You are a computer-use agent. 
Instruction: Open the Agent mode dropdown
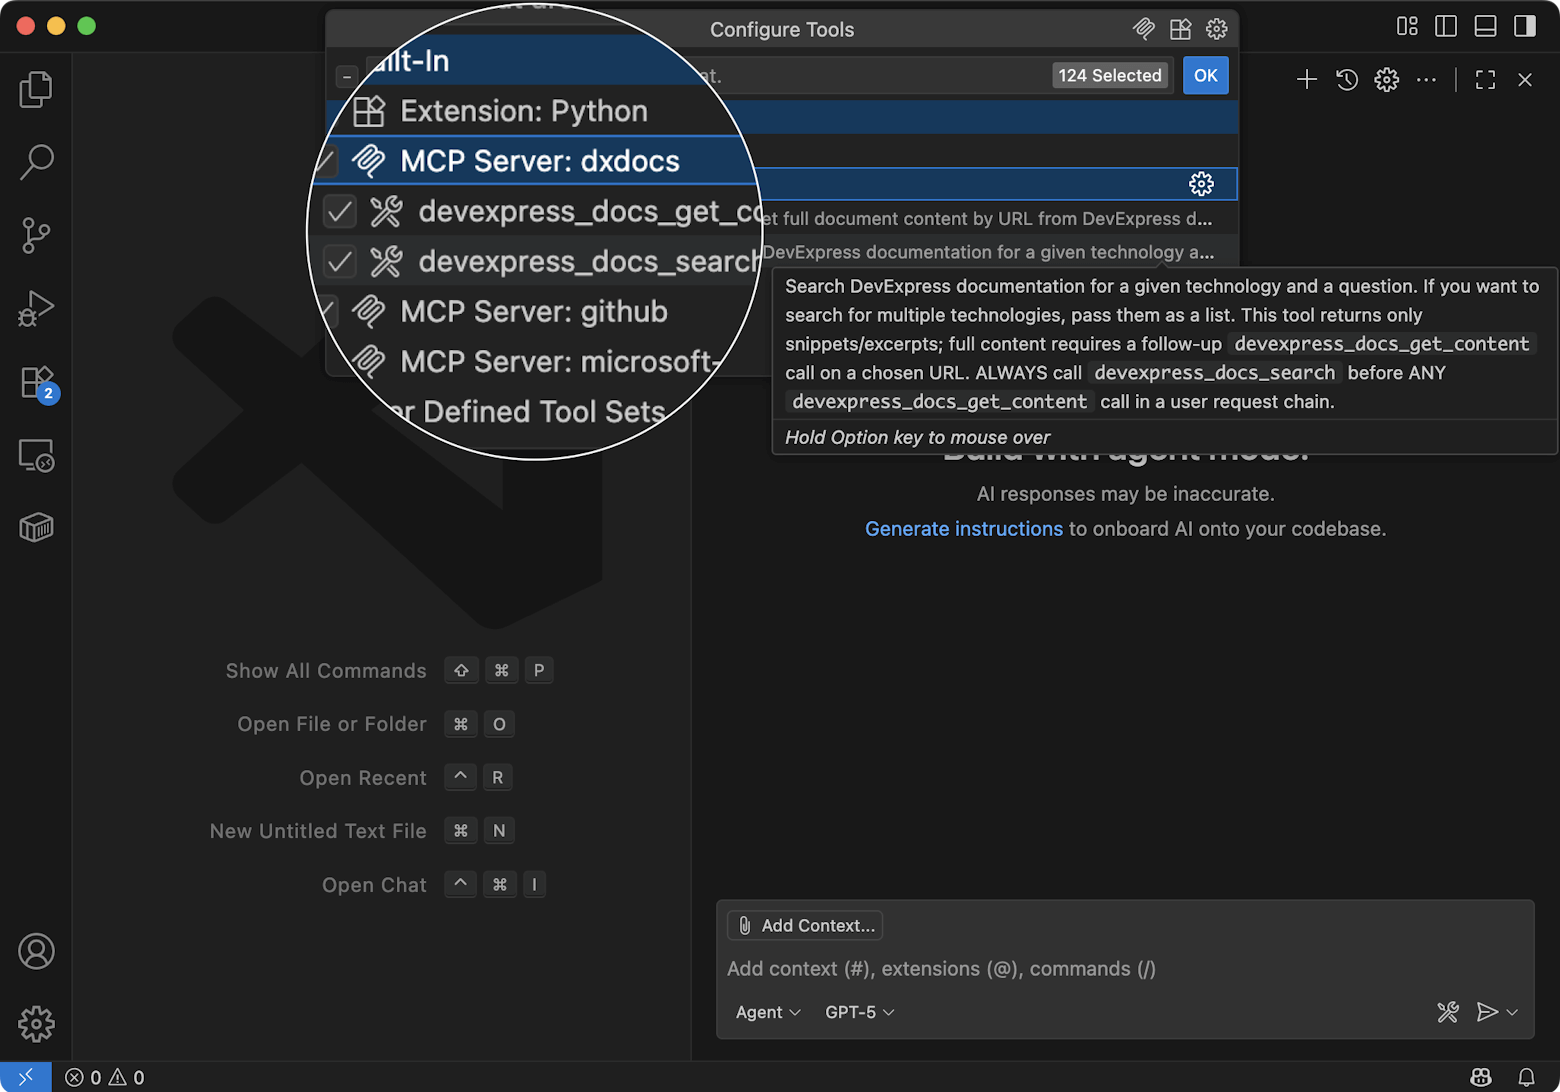[x=768, y=1013]
